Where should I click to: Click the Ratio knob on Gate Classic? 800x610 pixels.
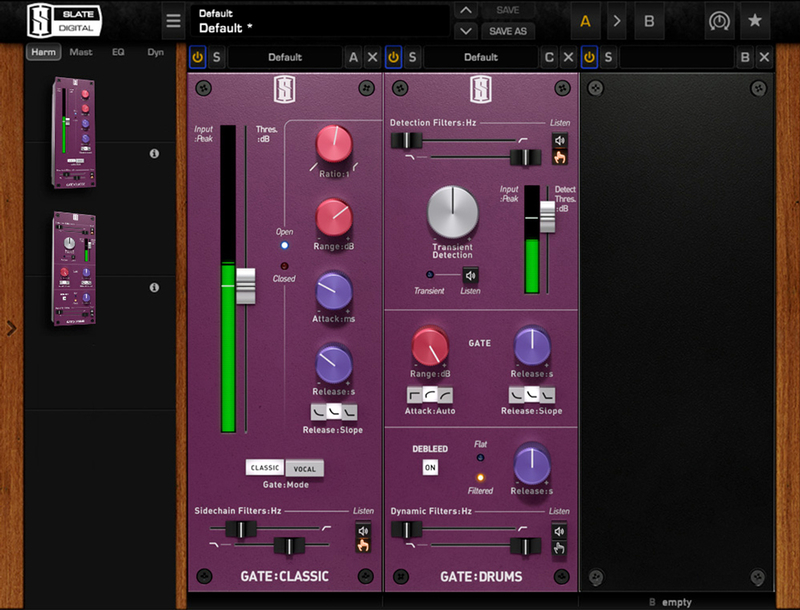click(x=334, y=144)
